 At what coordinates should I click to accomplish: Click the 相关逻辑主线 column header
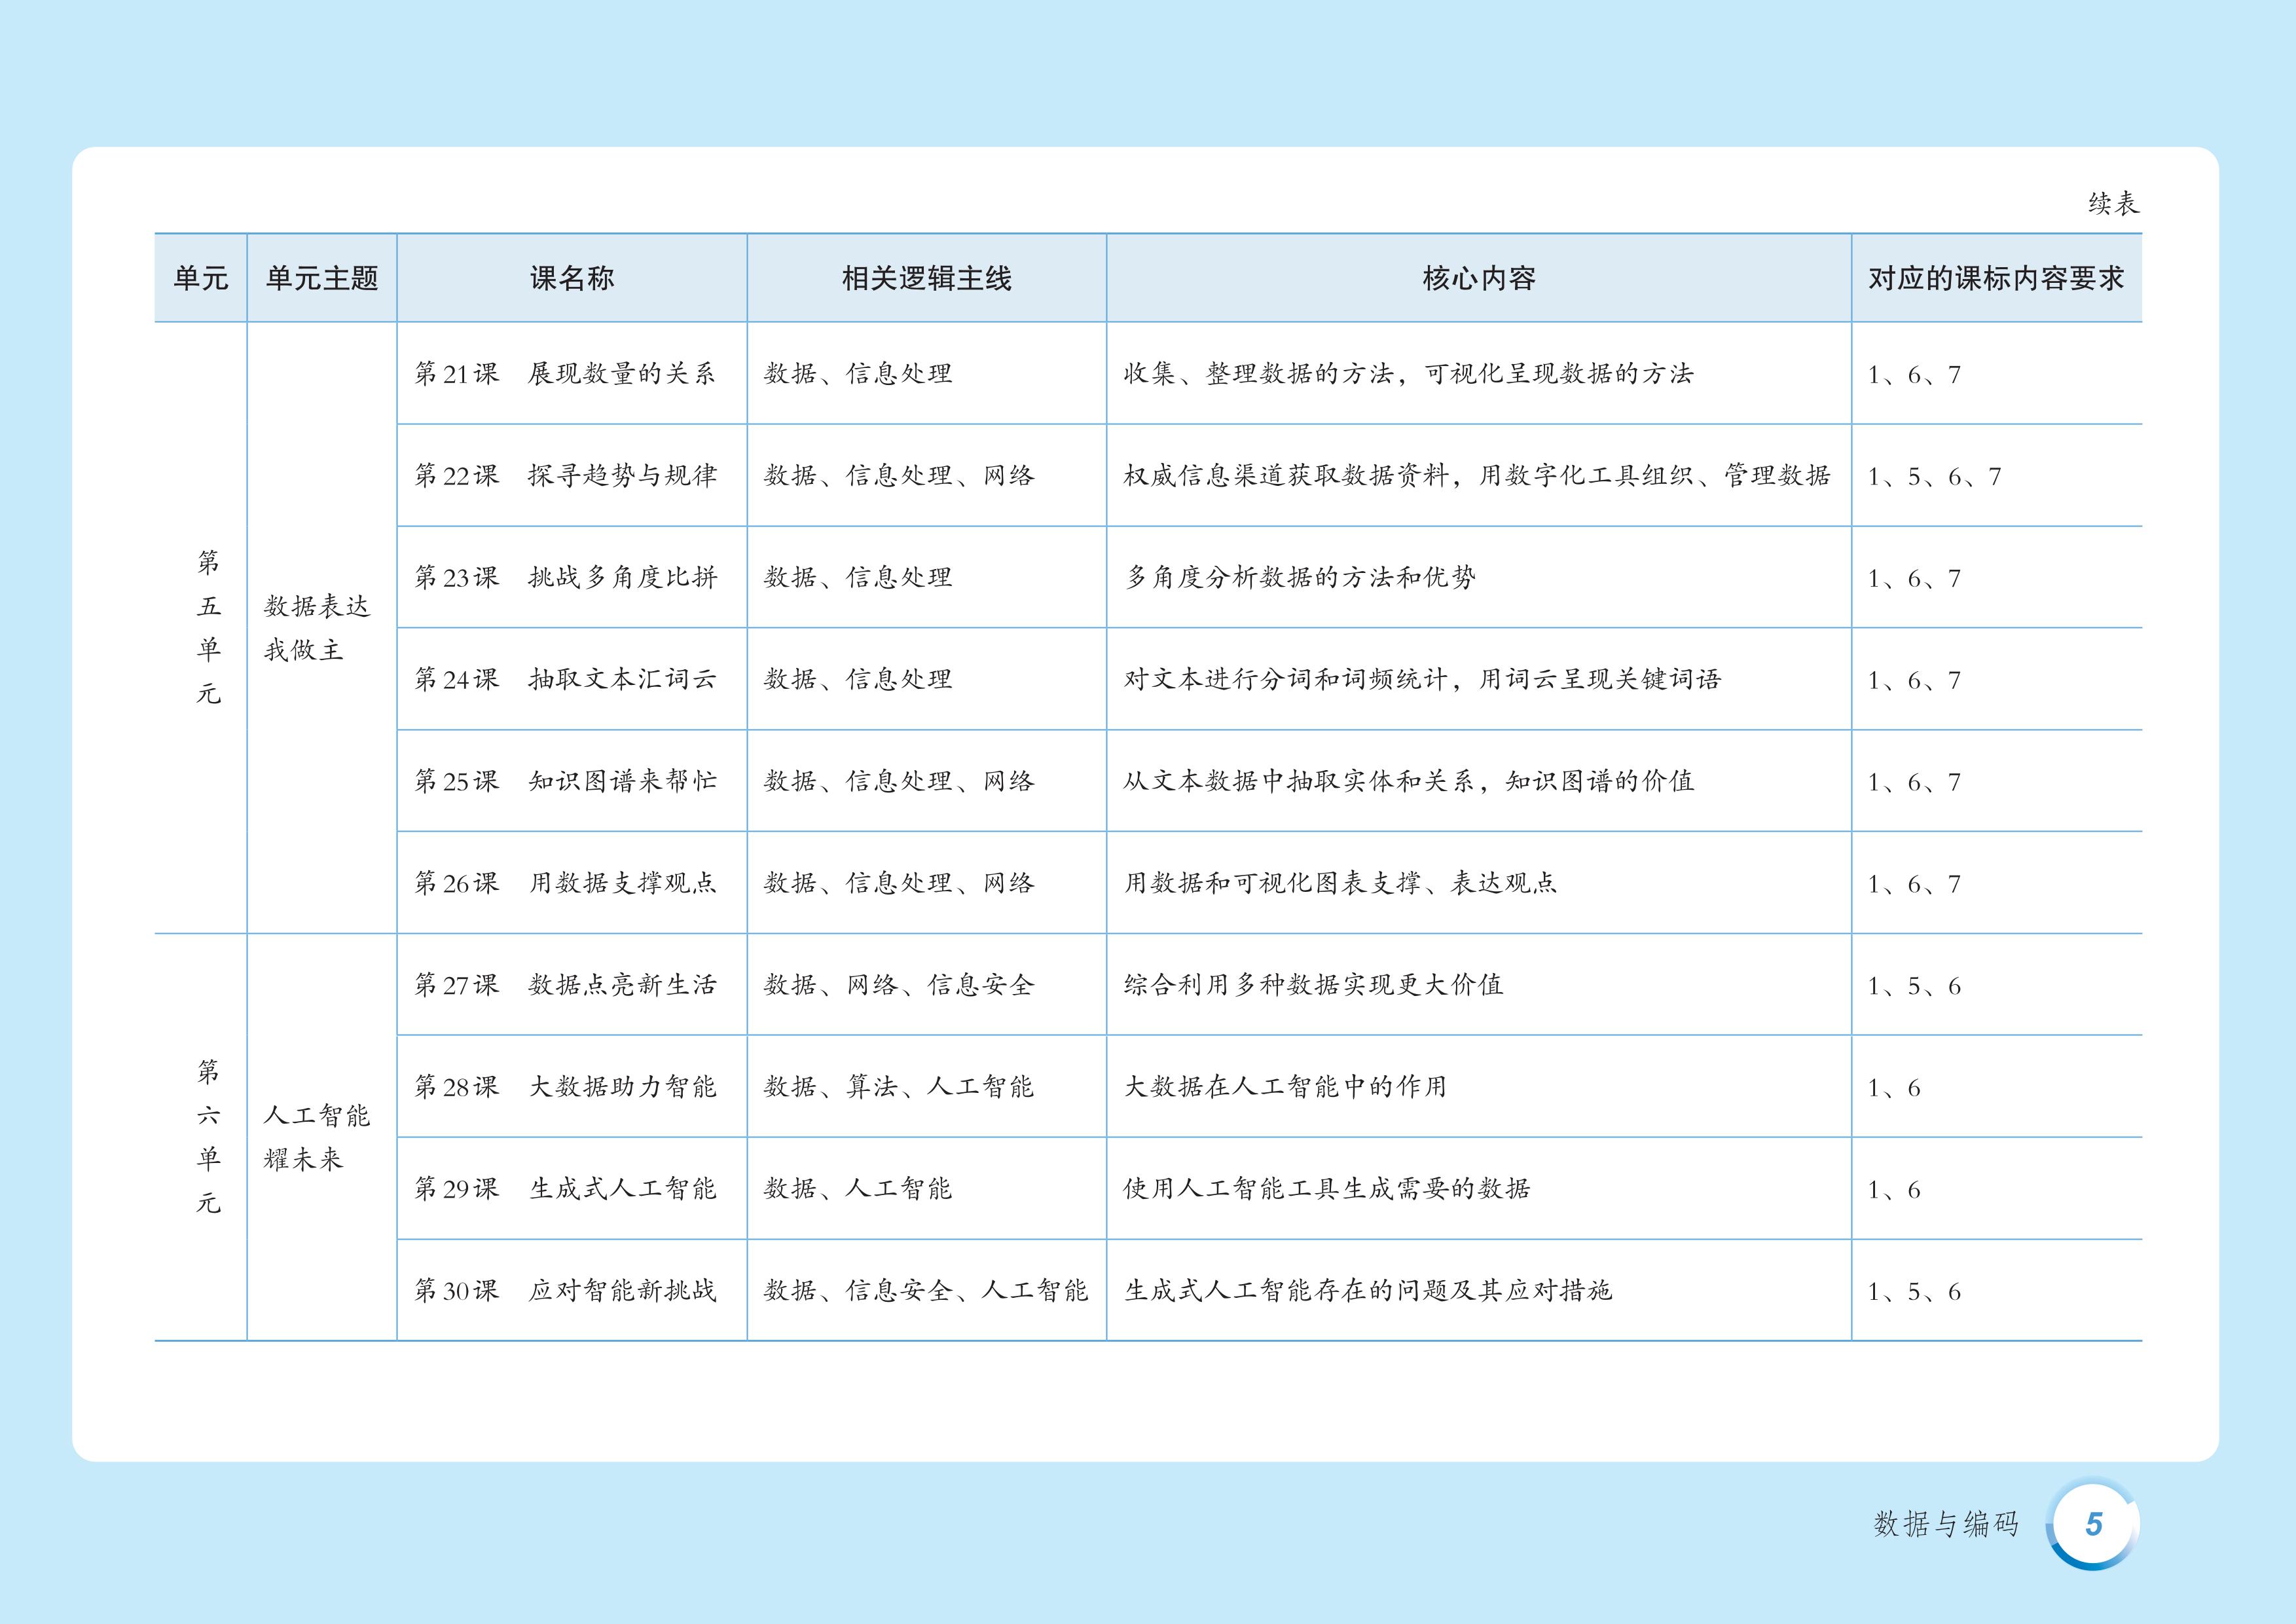click(x=926, y=278)
